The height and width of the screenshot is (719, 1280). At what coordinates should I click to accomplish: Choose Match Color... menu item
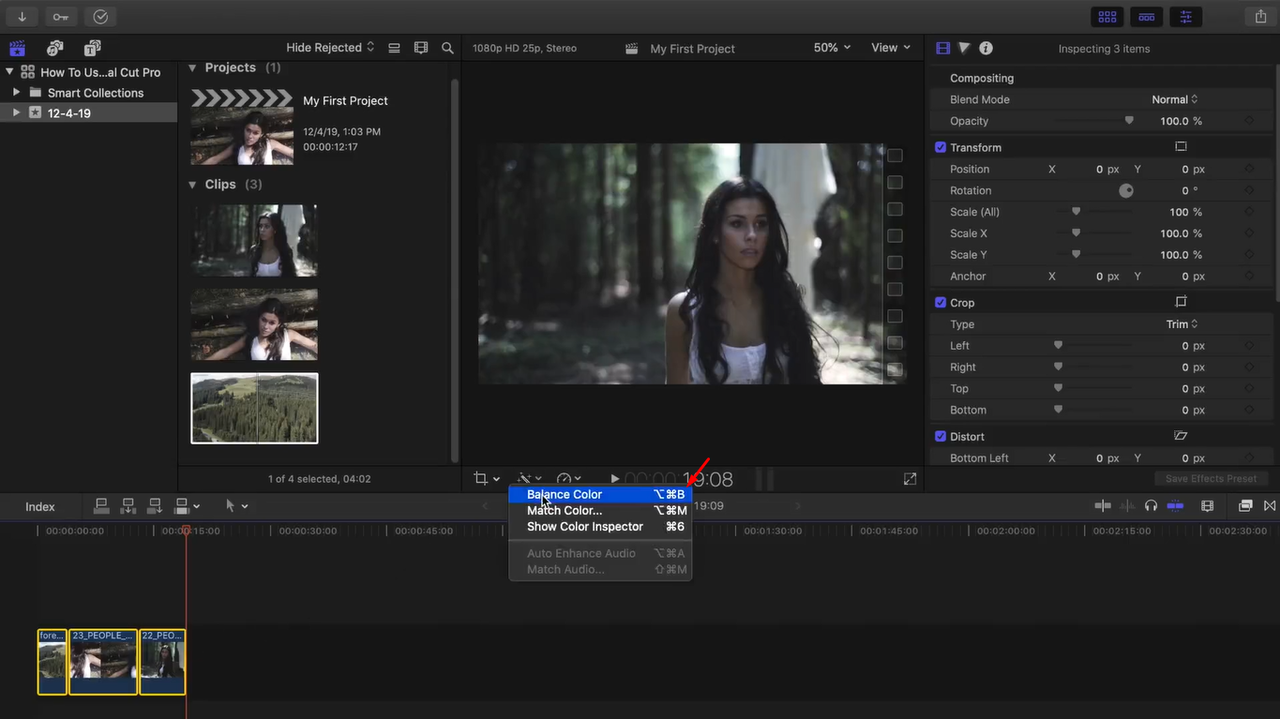(x=600, y=510)
